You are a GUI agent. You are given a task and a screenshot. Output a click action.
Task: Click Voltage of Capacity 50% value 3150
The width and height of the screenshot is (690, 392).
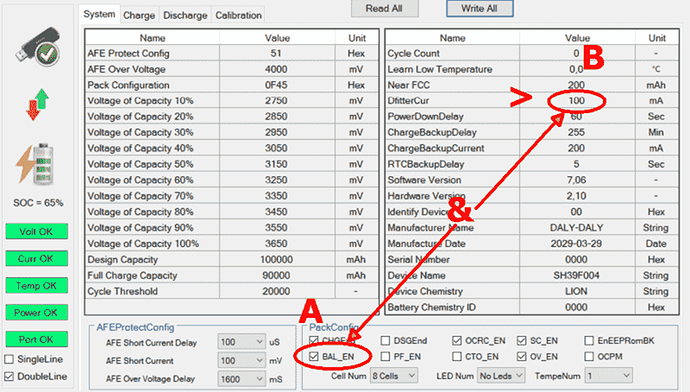pos(277,164)
